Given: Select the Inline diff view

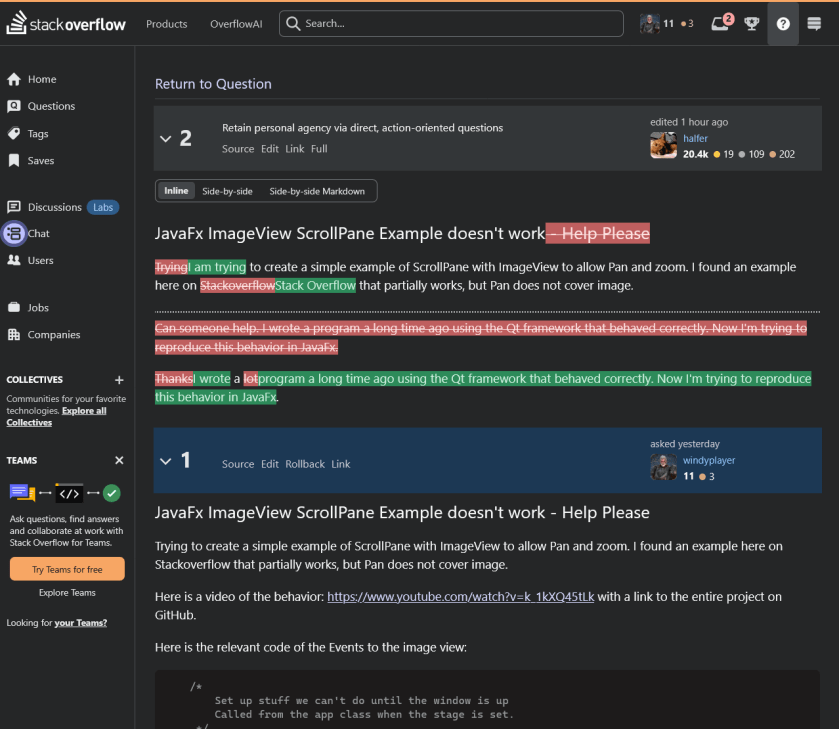Looking at the screenshot, I should click(x=176, y=191).
